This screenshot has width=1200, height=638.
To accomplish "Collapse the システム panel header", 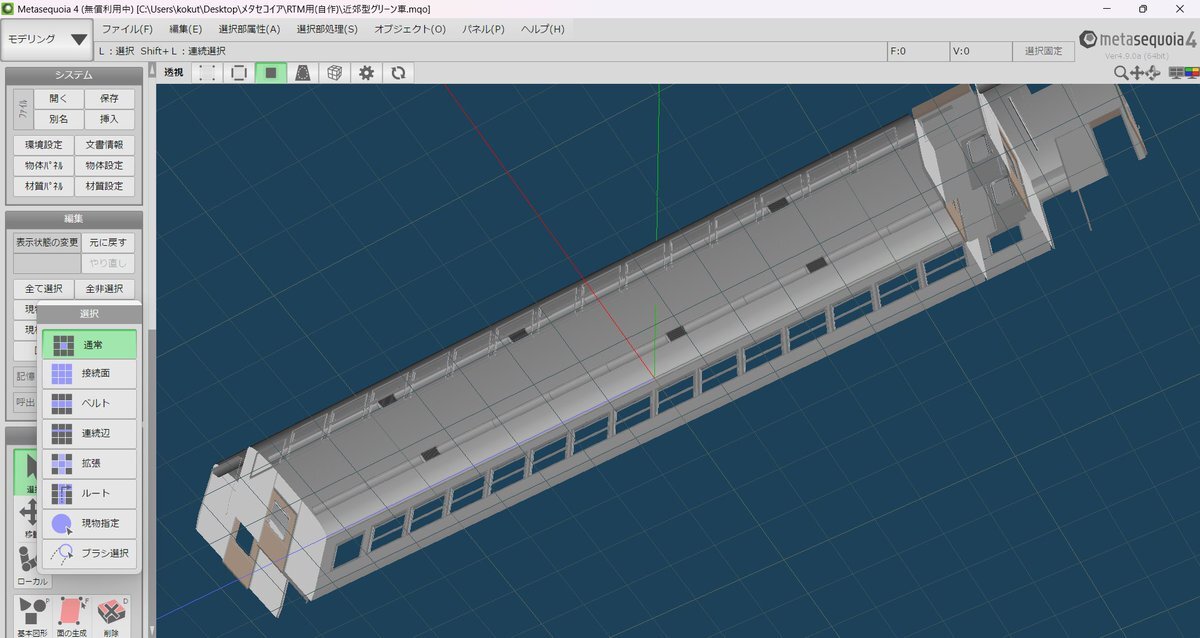I will tap(74, 75).
